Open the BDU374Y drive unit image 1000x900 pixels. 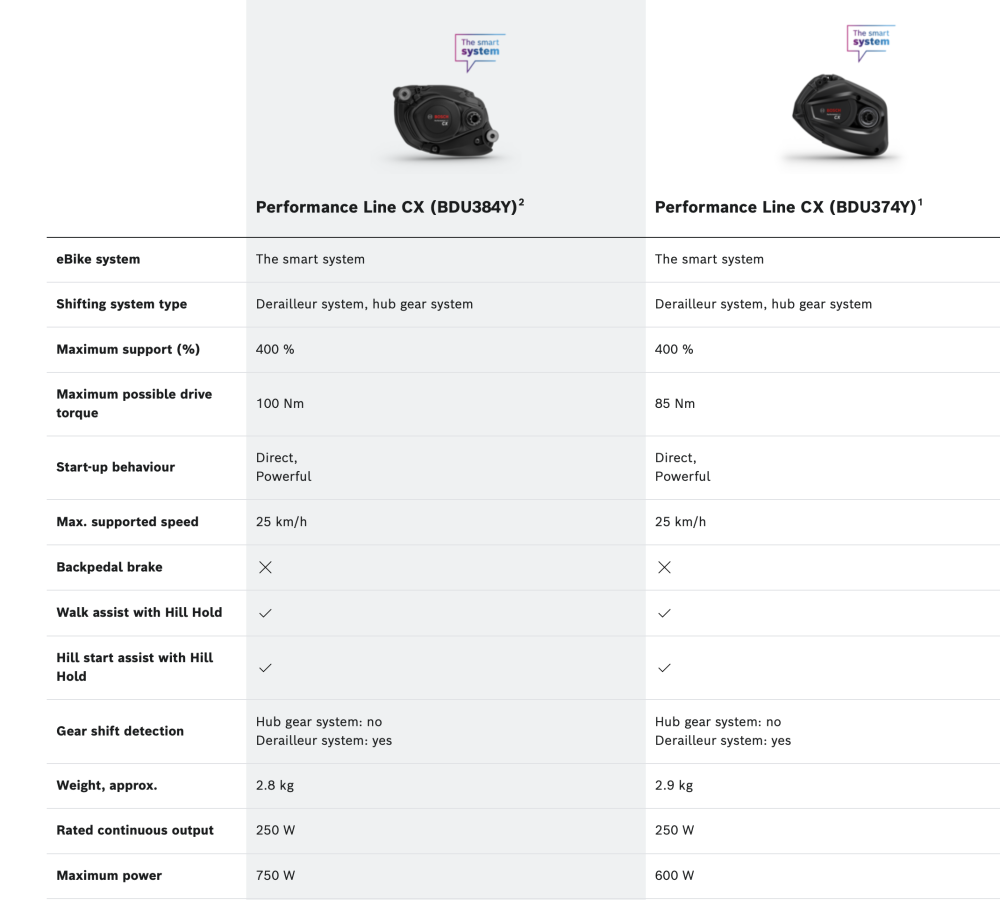[838, 115]
